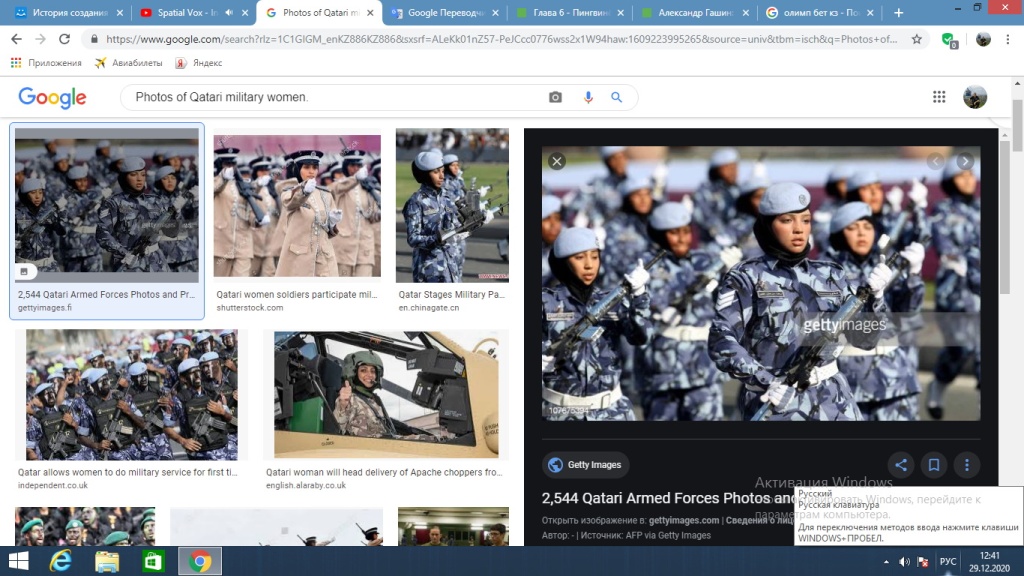Show hidden system tray icons
The height and width of the screenshot is (576, 1024).
[884, 561]
